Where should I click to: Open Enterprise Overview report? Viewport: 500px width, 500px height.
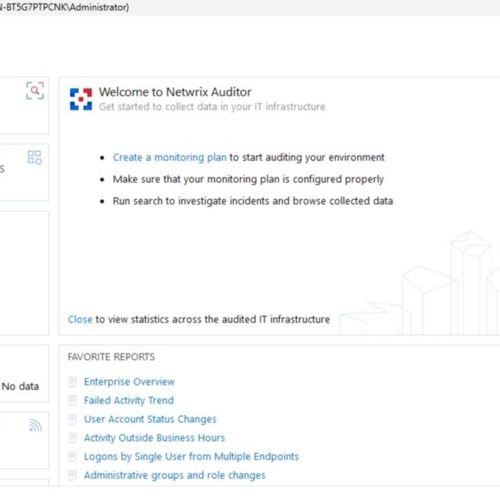click(x=129, y=382)
